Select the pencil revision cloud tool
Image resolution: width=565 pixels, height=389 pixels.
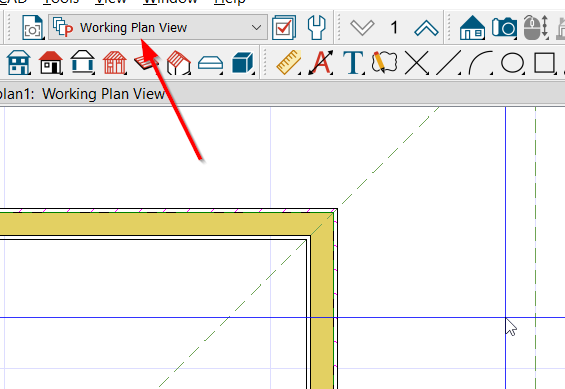click(x=384, y=63)
